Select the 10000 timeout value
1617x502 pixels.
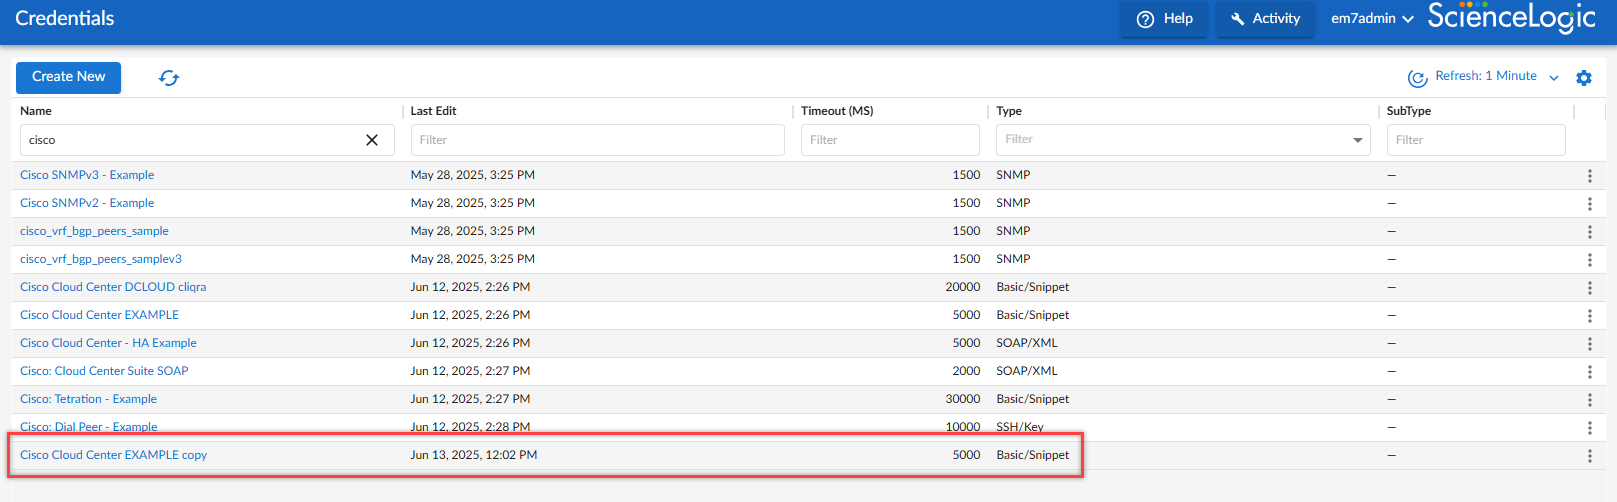[963, 427]
